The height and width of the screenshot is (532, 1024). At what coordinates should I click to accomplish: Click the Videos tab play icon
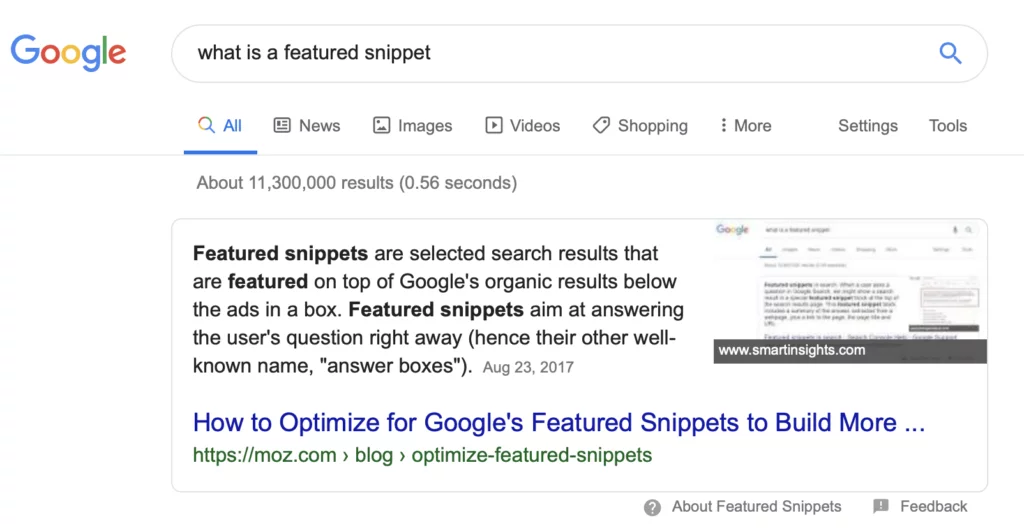[493, 126]
